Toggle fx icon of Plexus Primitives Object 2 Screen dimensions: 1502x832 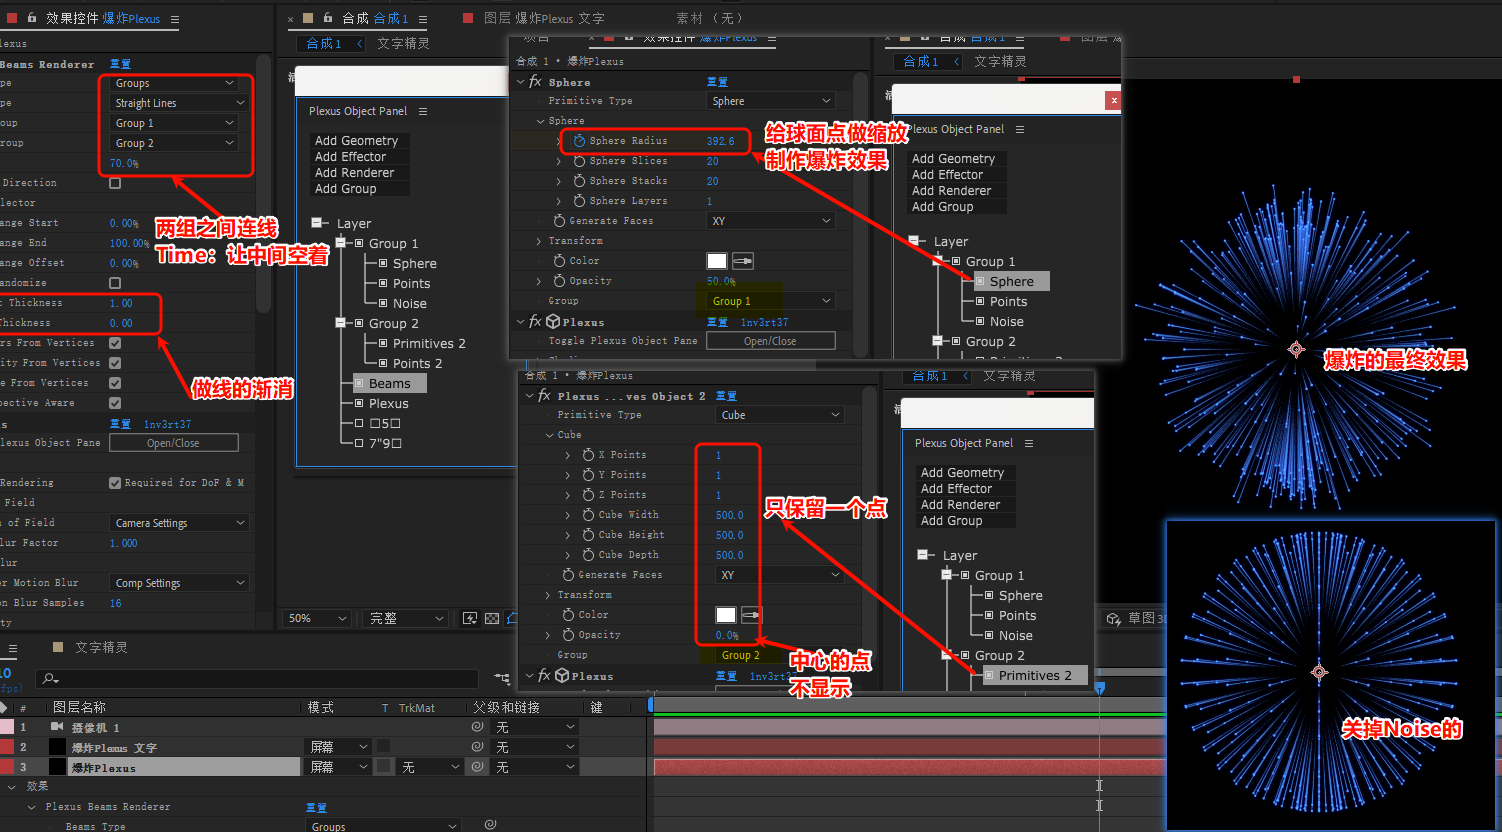click(x=545, y=396)
